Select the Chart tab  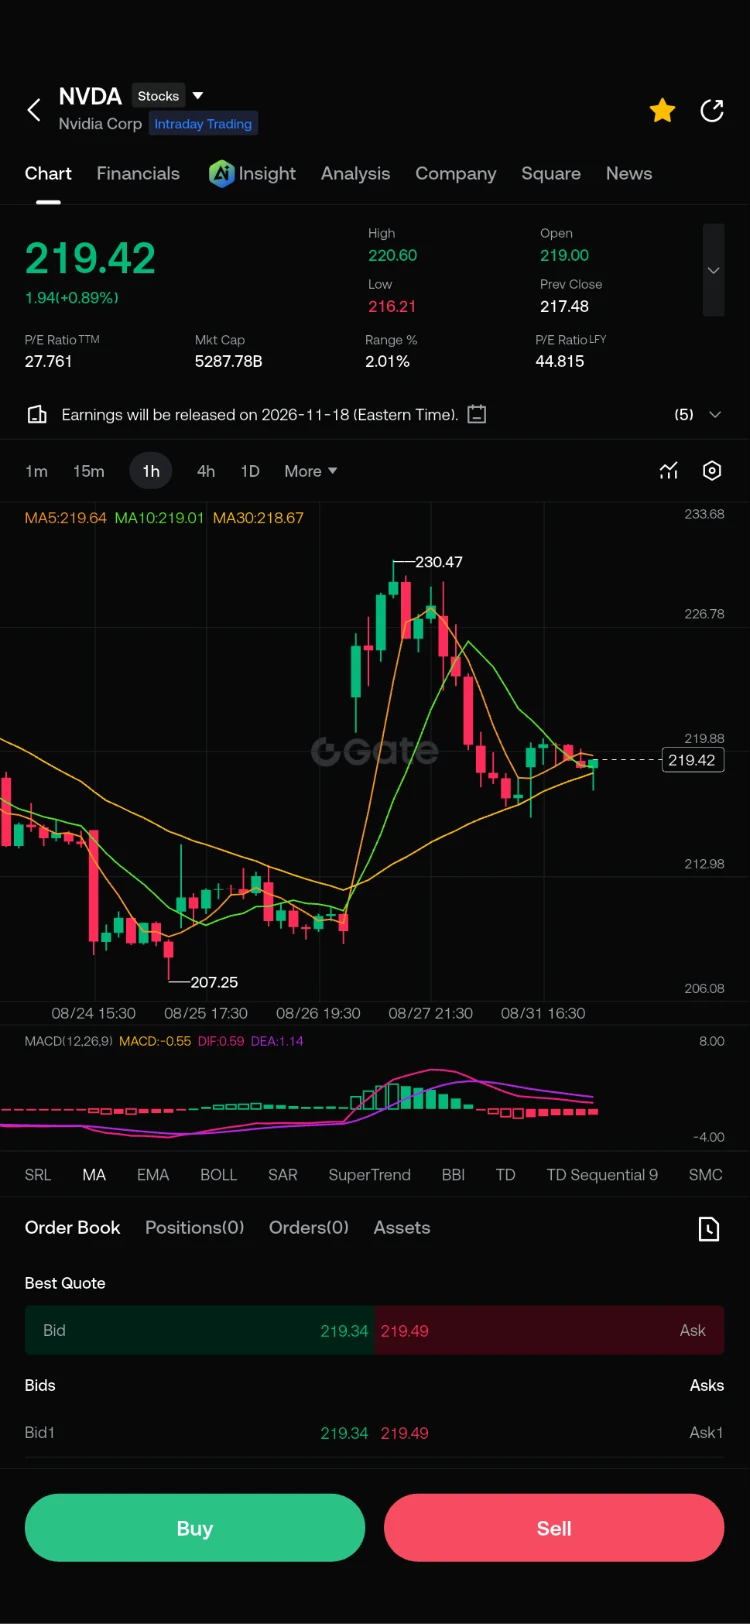coord(48,173)
